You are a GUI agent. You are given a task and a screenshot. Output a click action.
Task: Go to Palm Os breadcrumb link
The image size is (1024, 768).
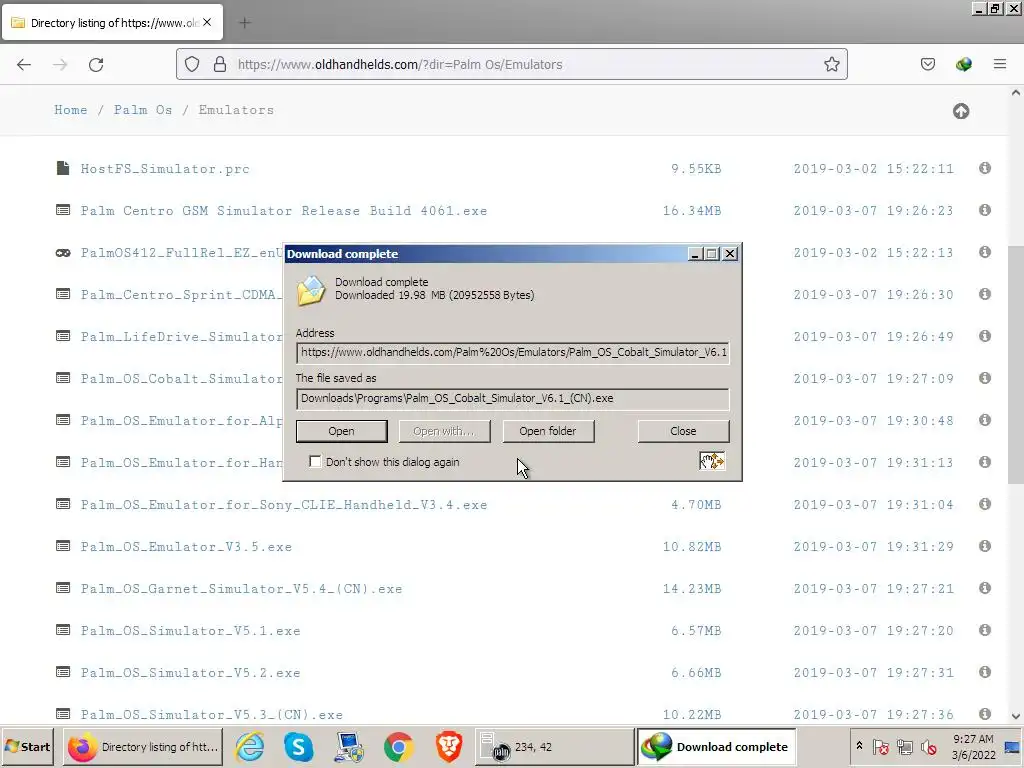click(143, 110)
